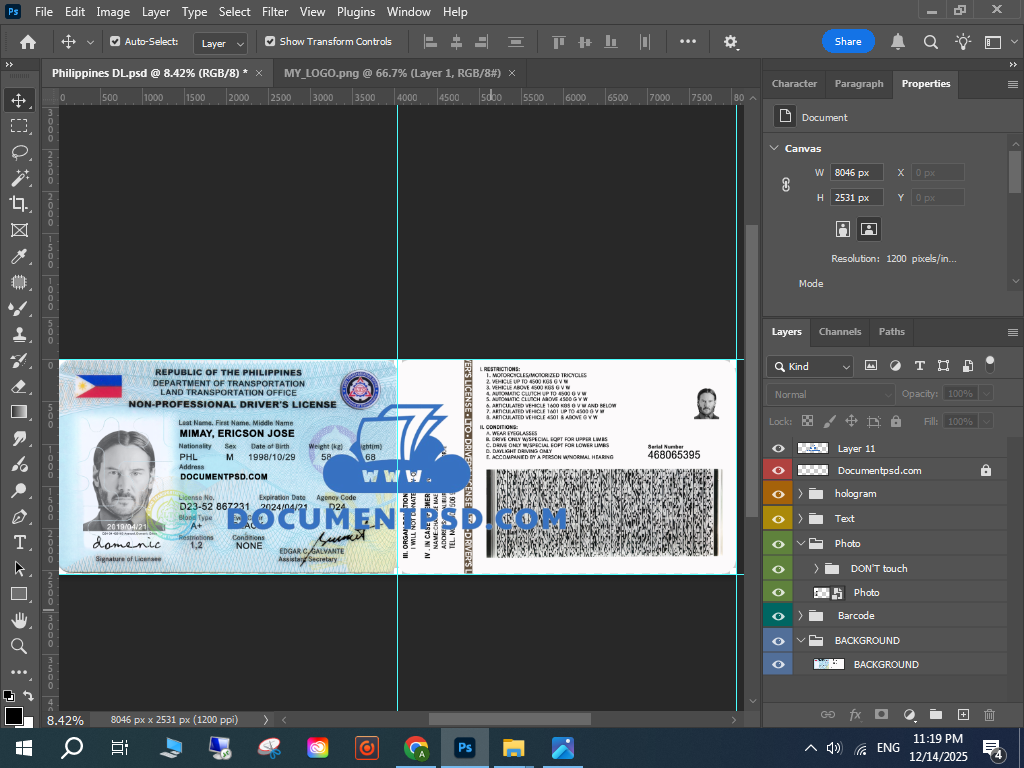The width and height of the screenshot is (1024, 768).
Task: Click the create new layer icon
Action: point(963,714)
